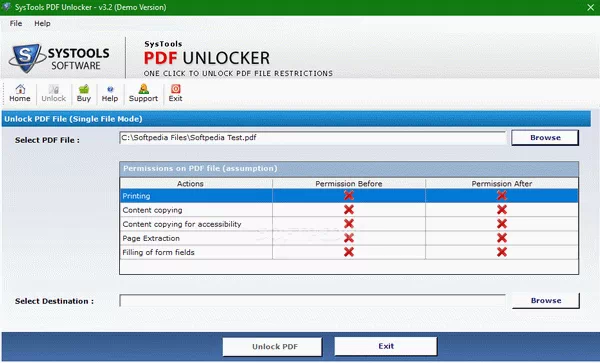Open the Support toolbar icon
This screenshot has width=600, height=363.
pos(143,93)
